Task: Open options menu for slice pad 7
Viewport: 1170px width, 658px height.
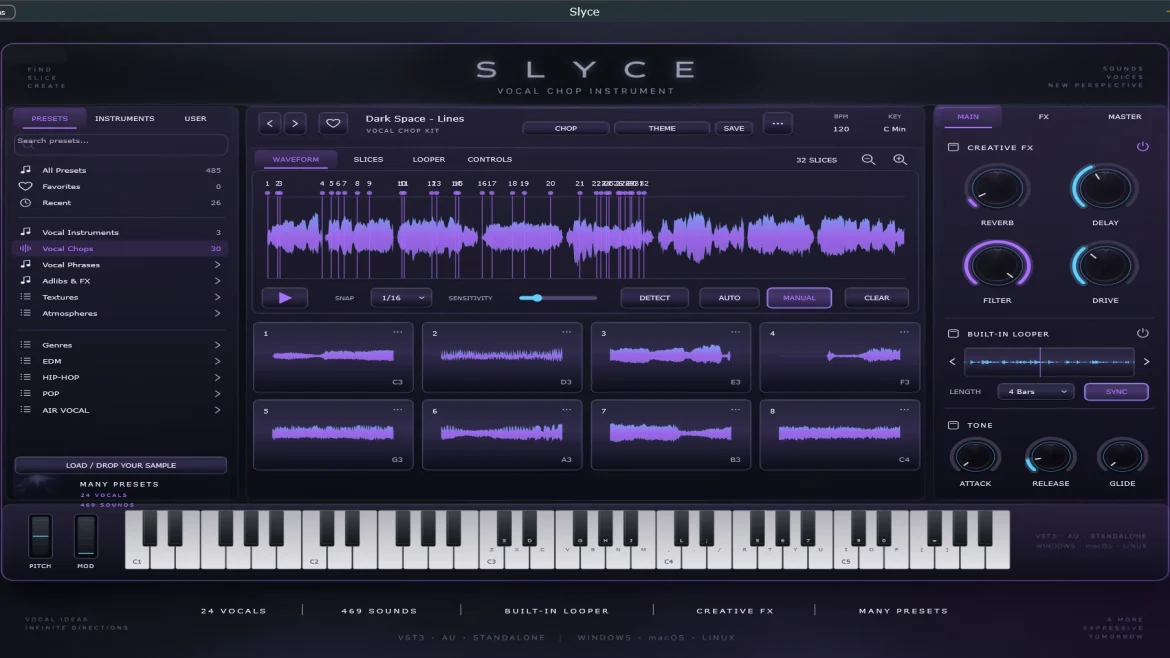Action: click(736, 410)
